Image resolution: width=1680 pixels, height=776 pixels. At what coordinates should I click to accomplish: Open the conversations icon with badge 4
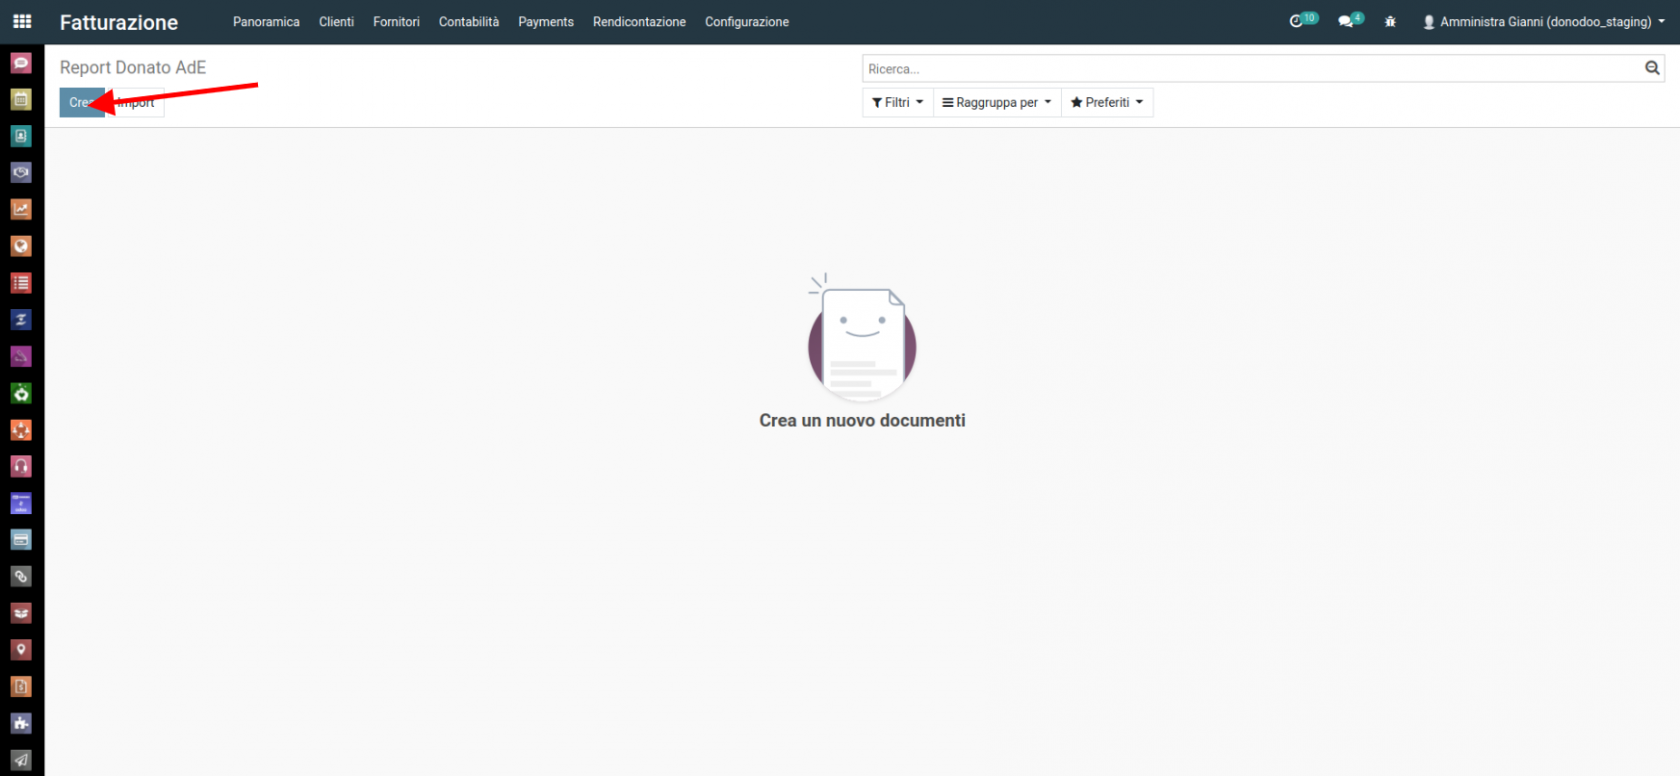point(1347,21)
